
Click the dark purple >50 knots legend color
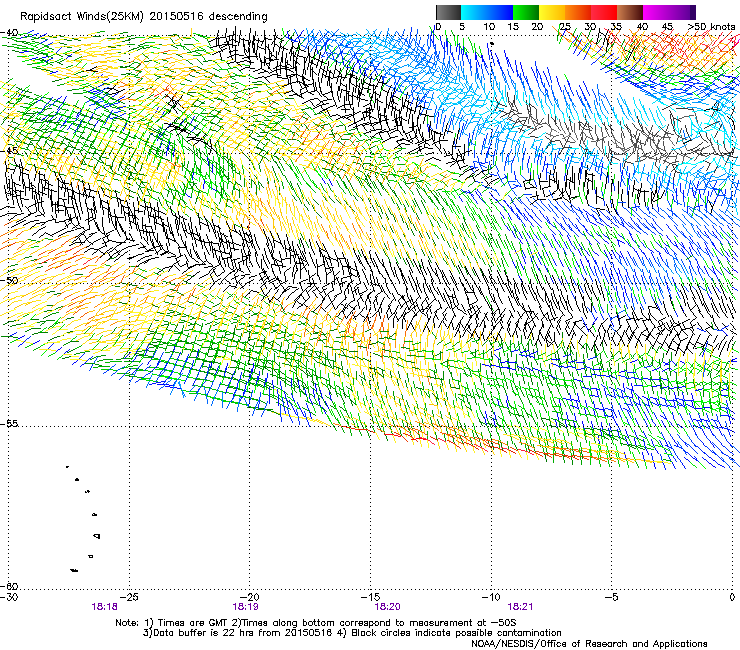(693, 12)
